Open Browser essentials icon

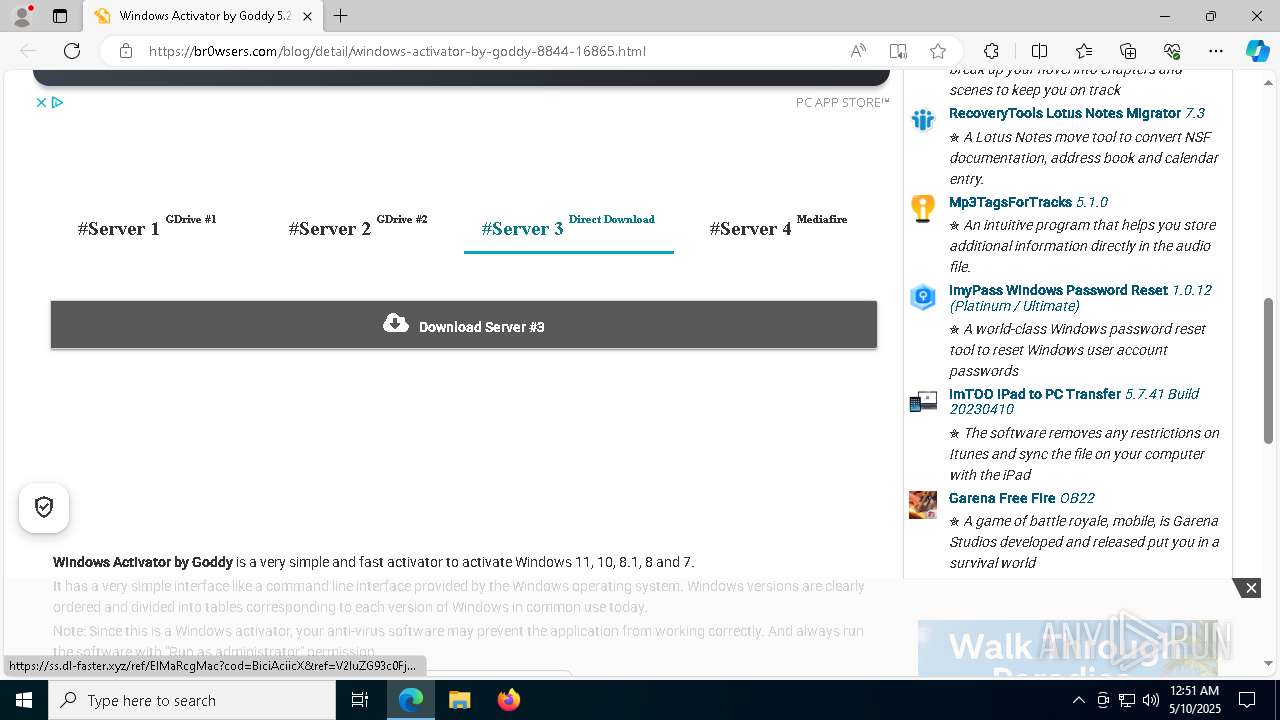pos(1172,51)
